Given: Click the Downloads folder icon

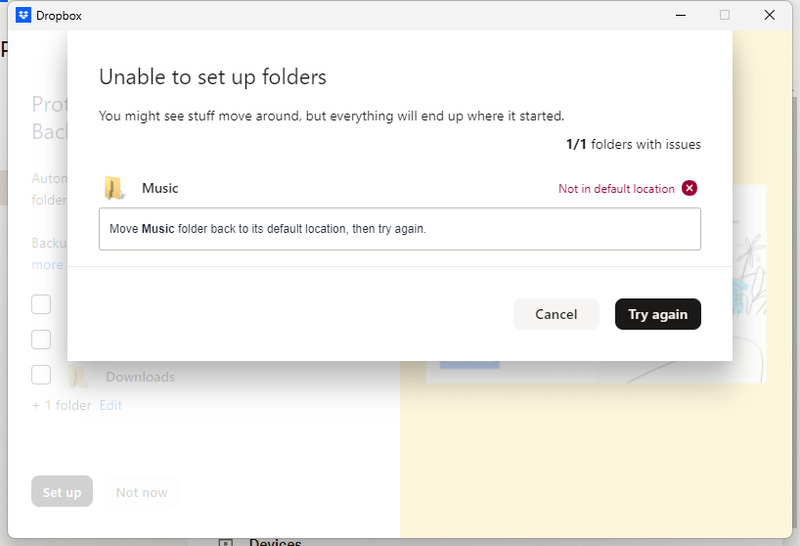Looking at the screenshot, I should pyautogui.click(x=78, y=377).
